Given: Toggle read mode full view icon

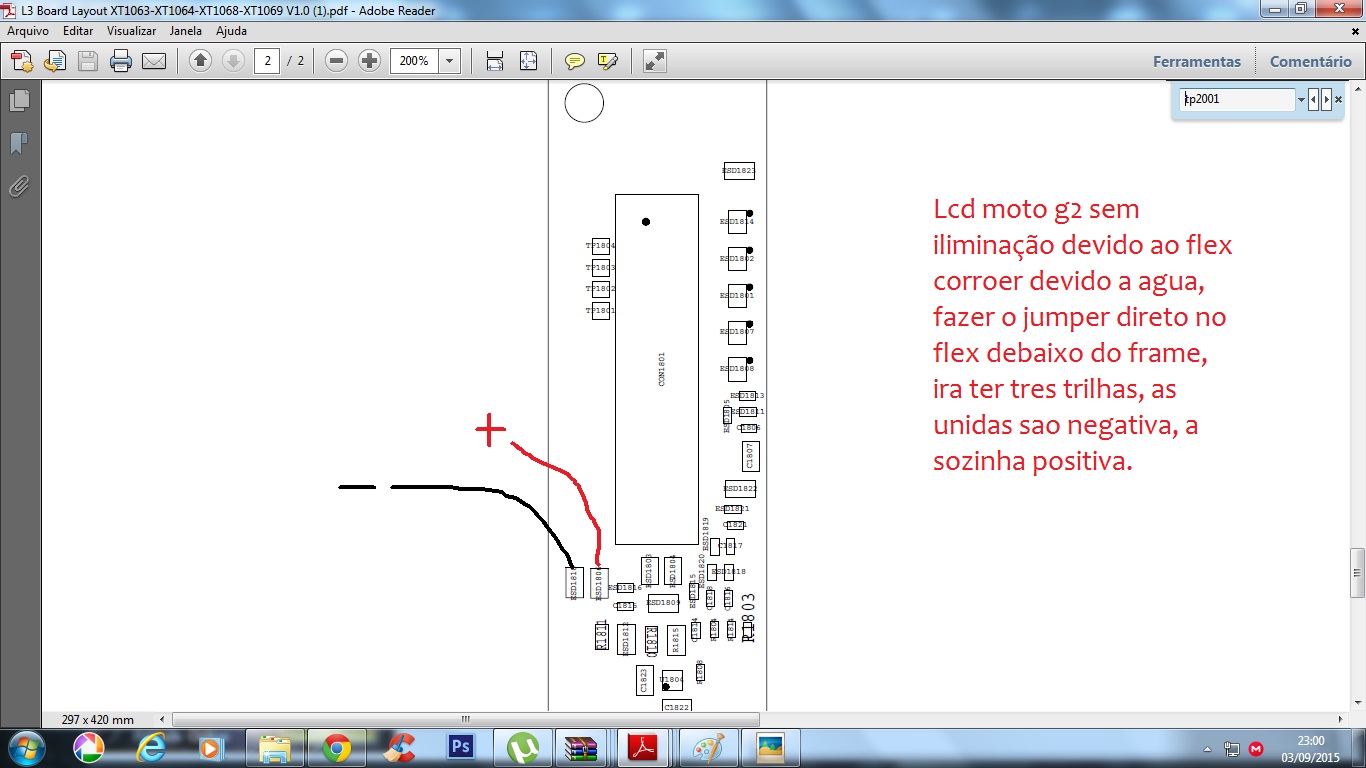Looking at the screenshot, I should pyautogui.click(x=655, y=61).
